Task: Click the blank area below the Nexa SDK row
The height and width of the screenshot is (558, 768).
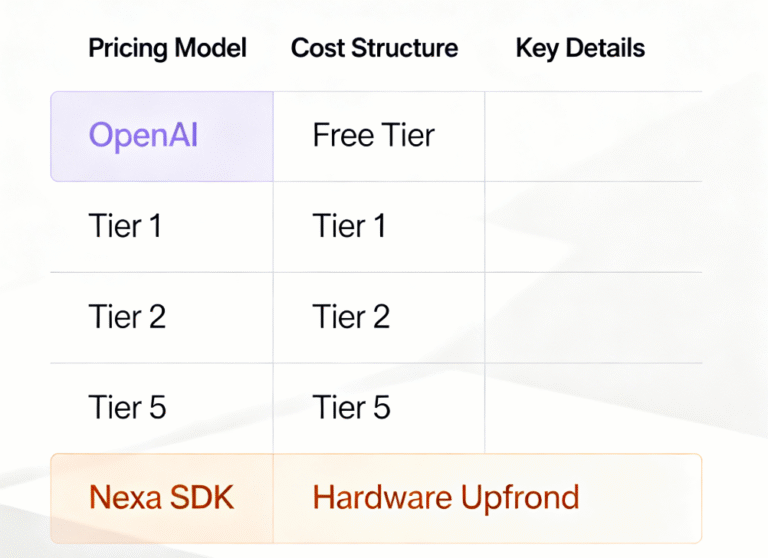Action: (384, 550)
